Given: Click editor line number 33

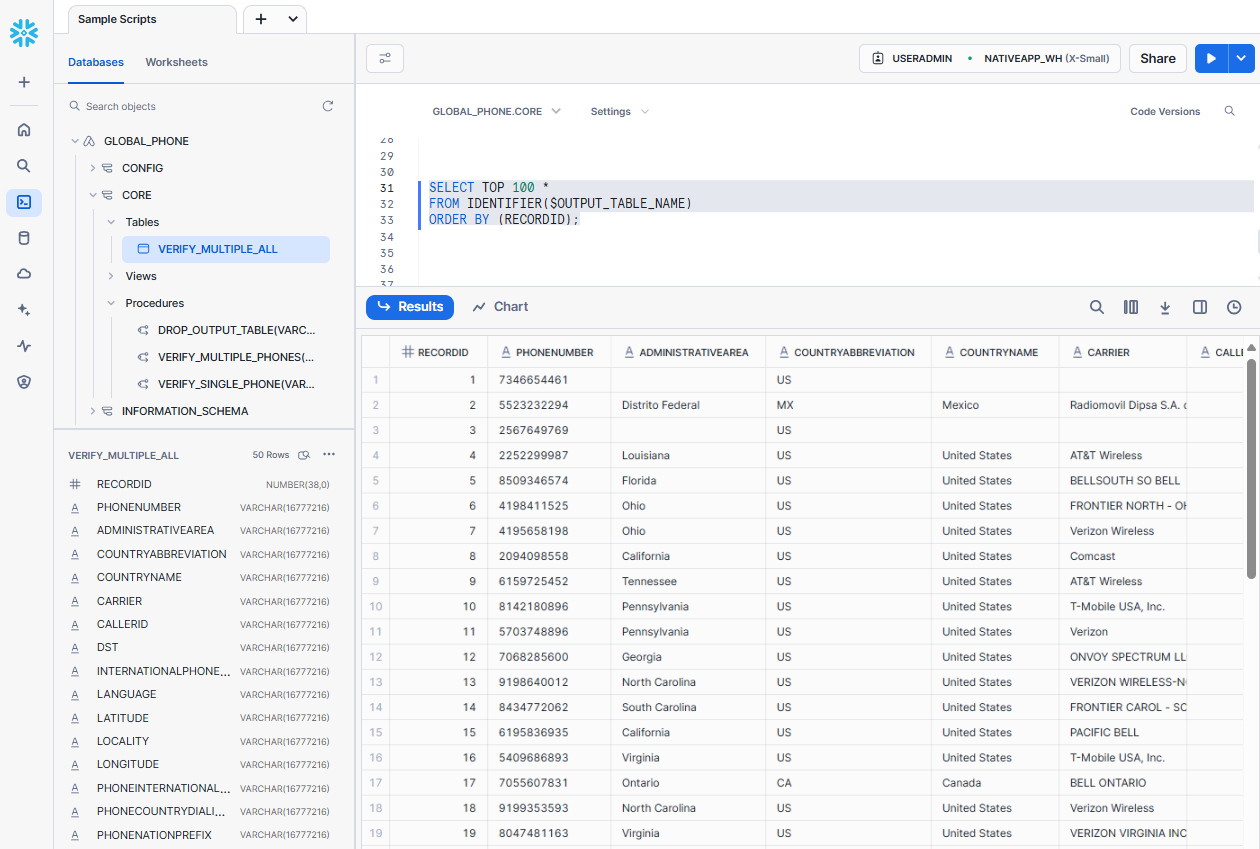Looking at the screenshot, I should point(387,220).
